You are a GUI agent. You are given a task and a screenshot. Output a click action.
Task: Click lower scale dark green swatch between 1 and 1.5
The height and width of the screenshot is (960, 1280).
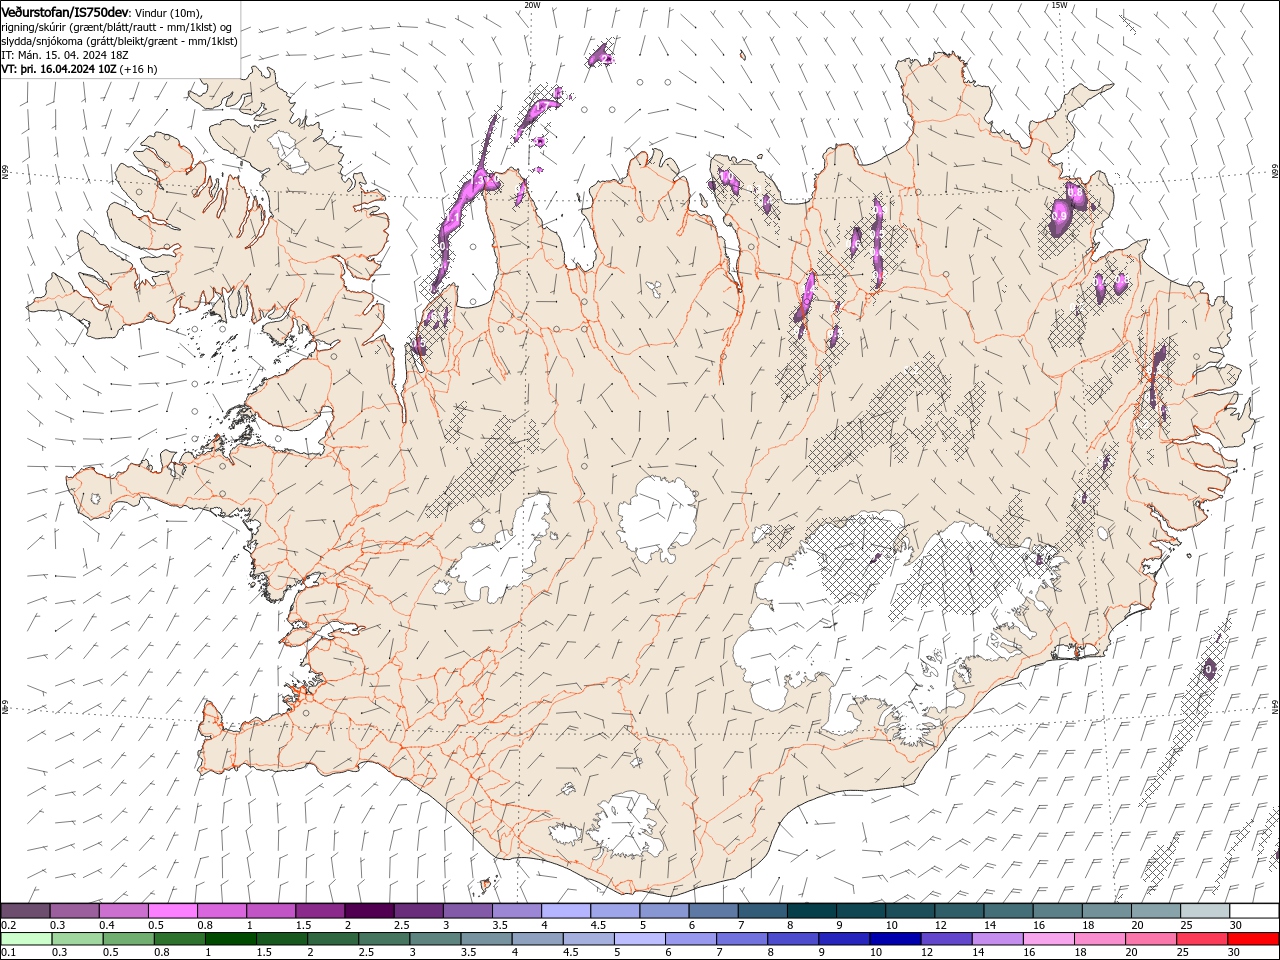(x=230, y=939)
